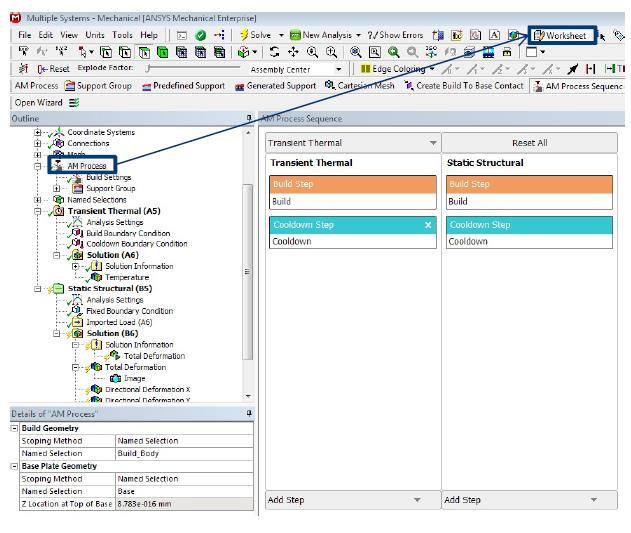
Task: Click Cartesian Mesh toolbar icon
Action: [330, 85]
